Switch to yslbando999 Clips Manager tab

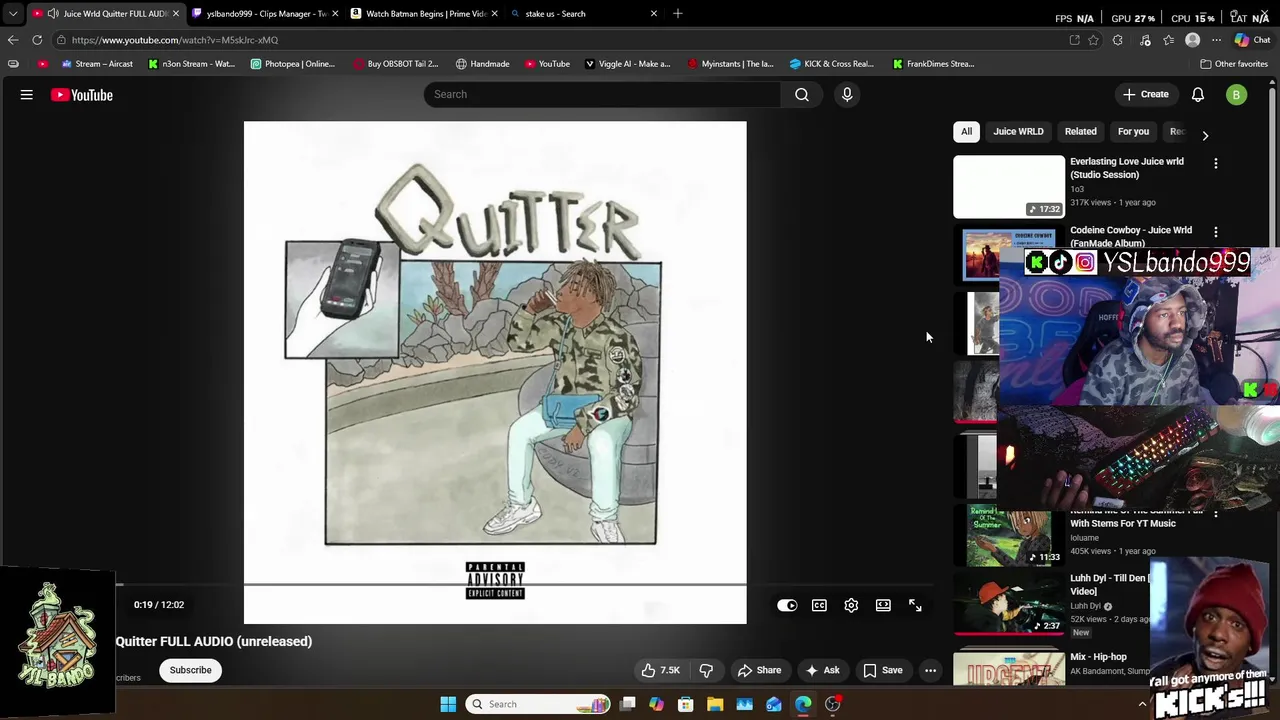[265, 14]
